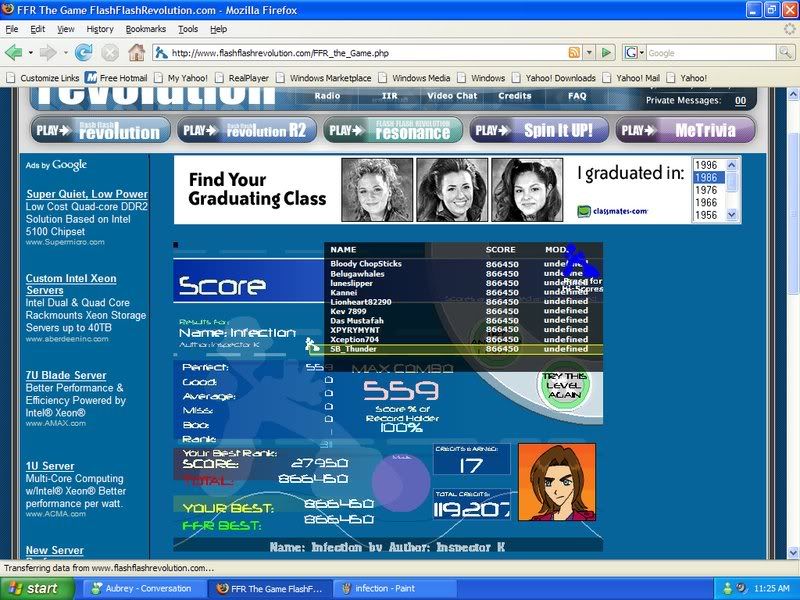This screenshot has width=800, height=600.
Task: Open the Google search engine dropdown
Action: click(634, 52)
